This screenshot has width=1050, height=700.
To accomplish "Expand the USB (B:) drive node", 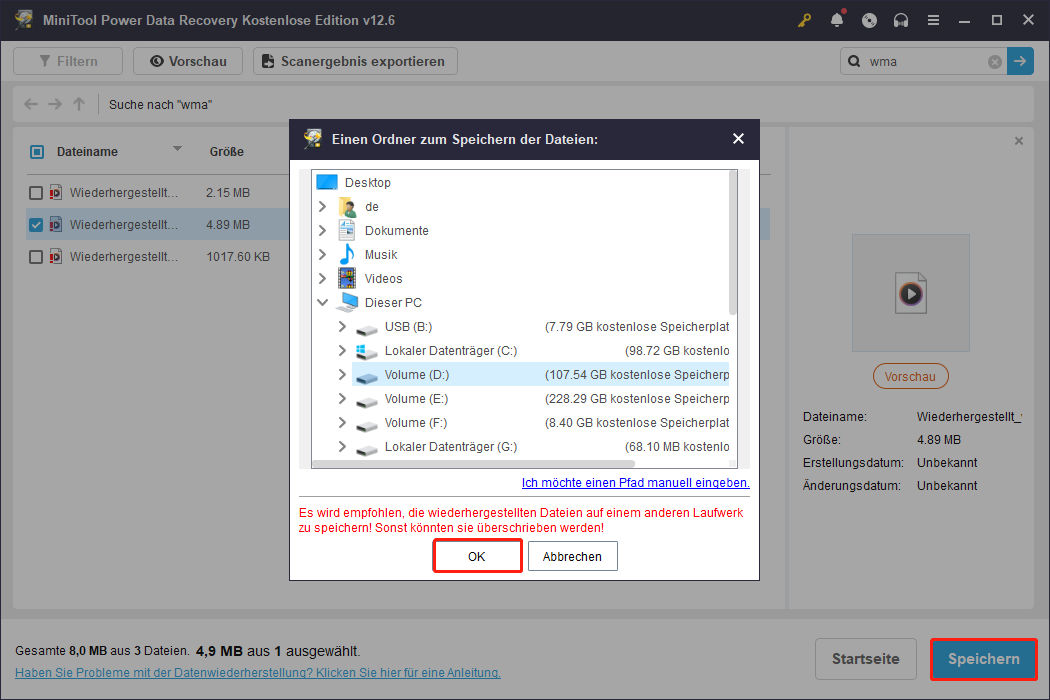I will coord(342,327).
